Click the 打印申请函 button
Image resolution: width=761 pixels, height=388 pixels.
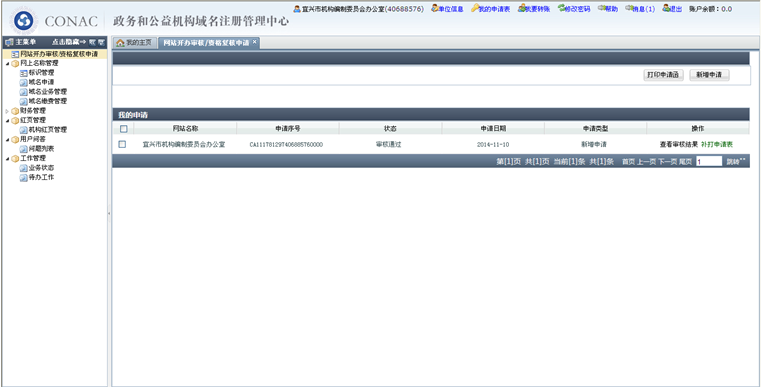663,75
